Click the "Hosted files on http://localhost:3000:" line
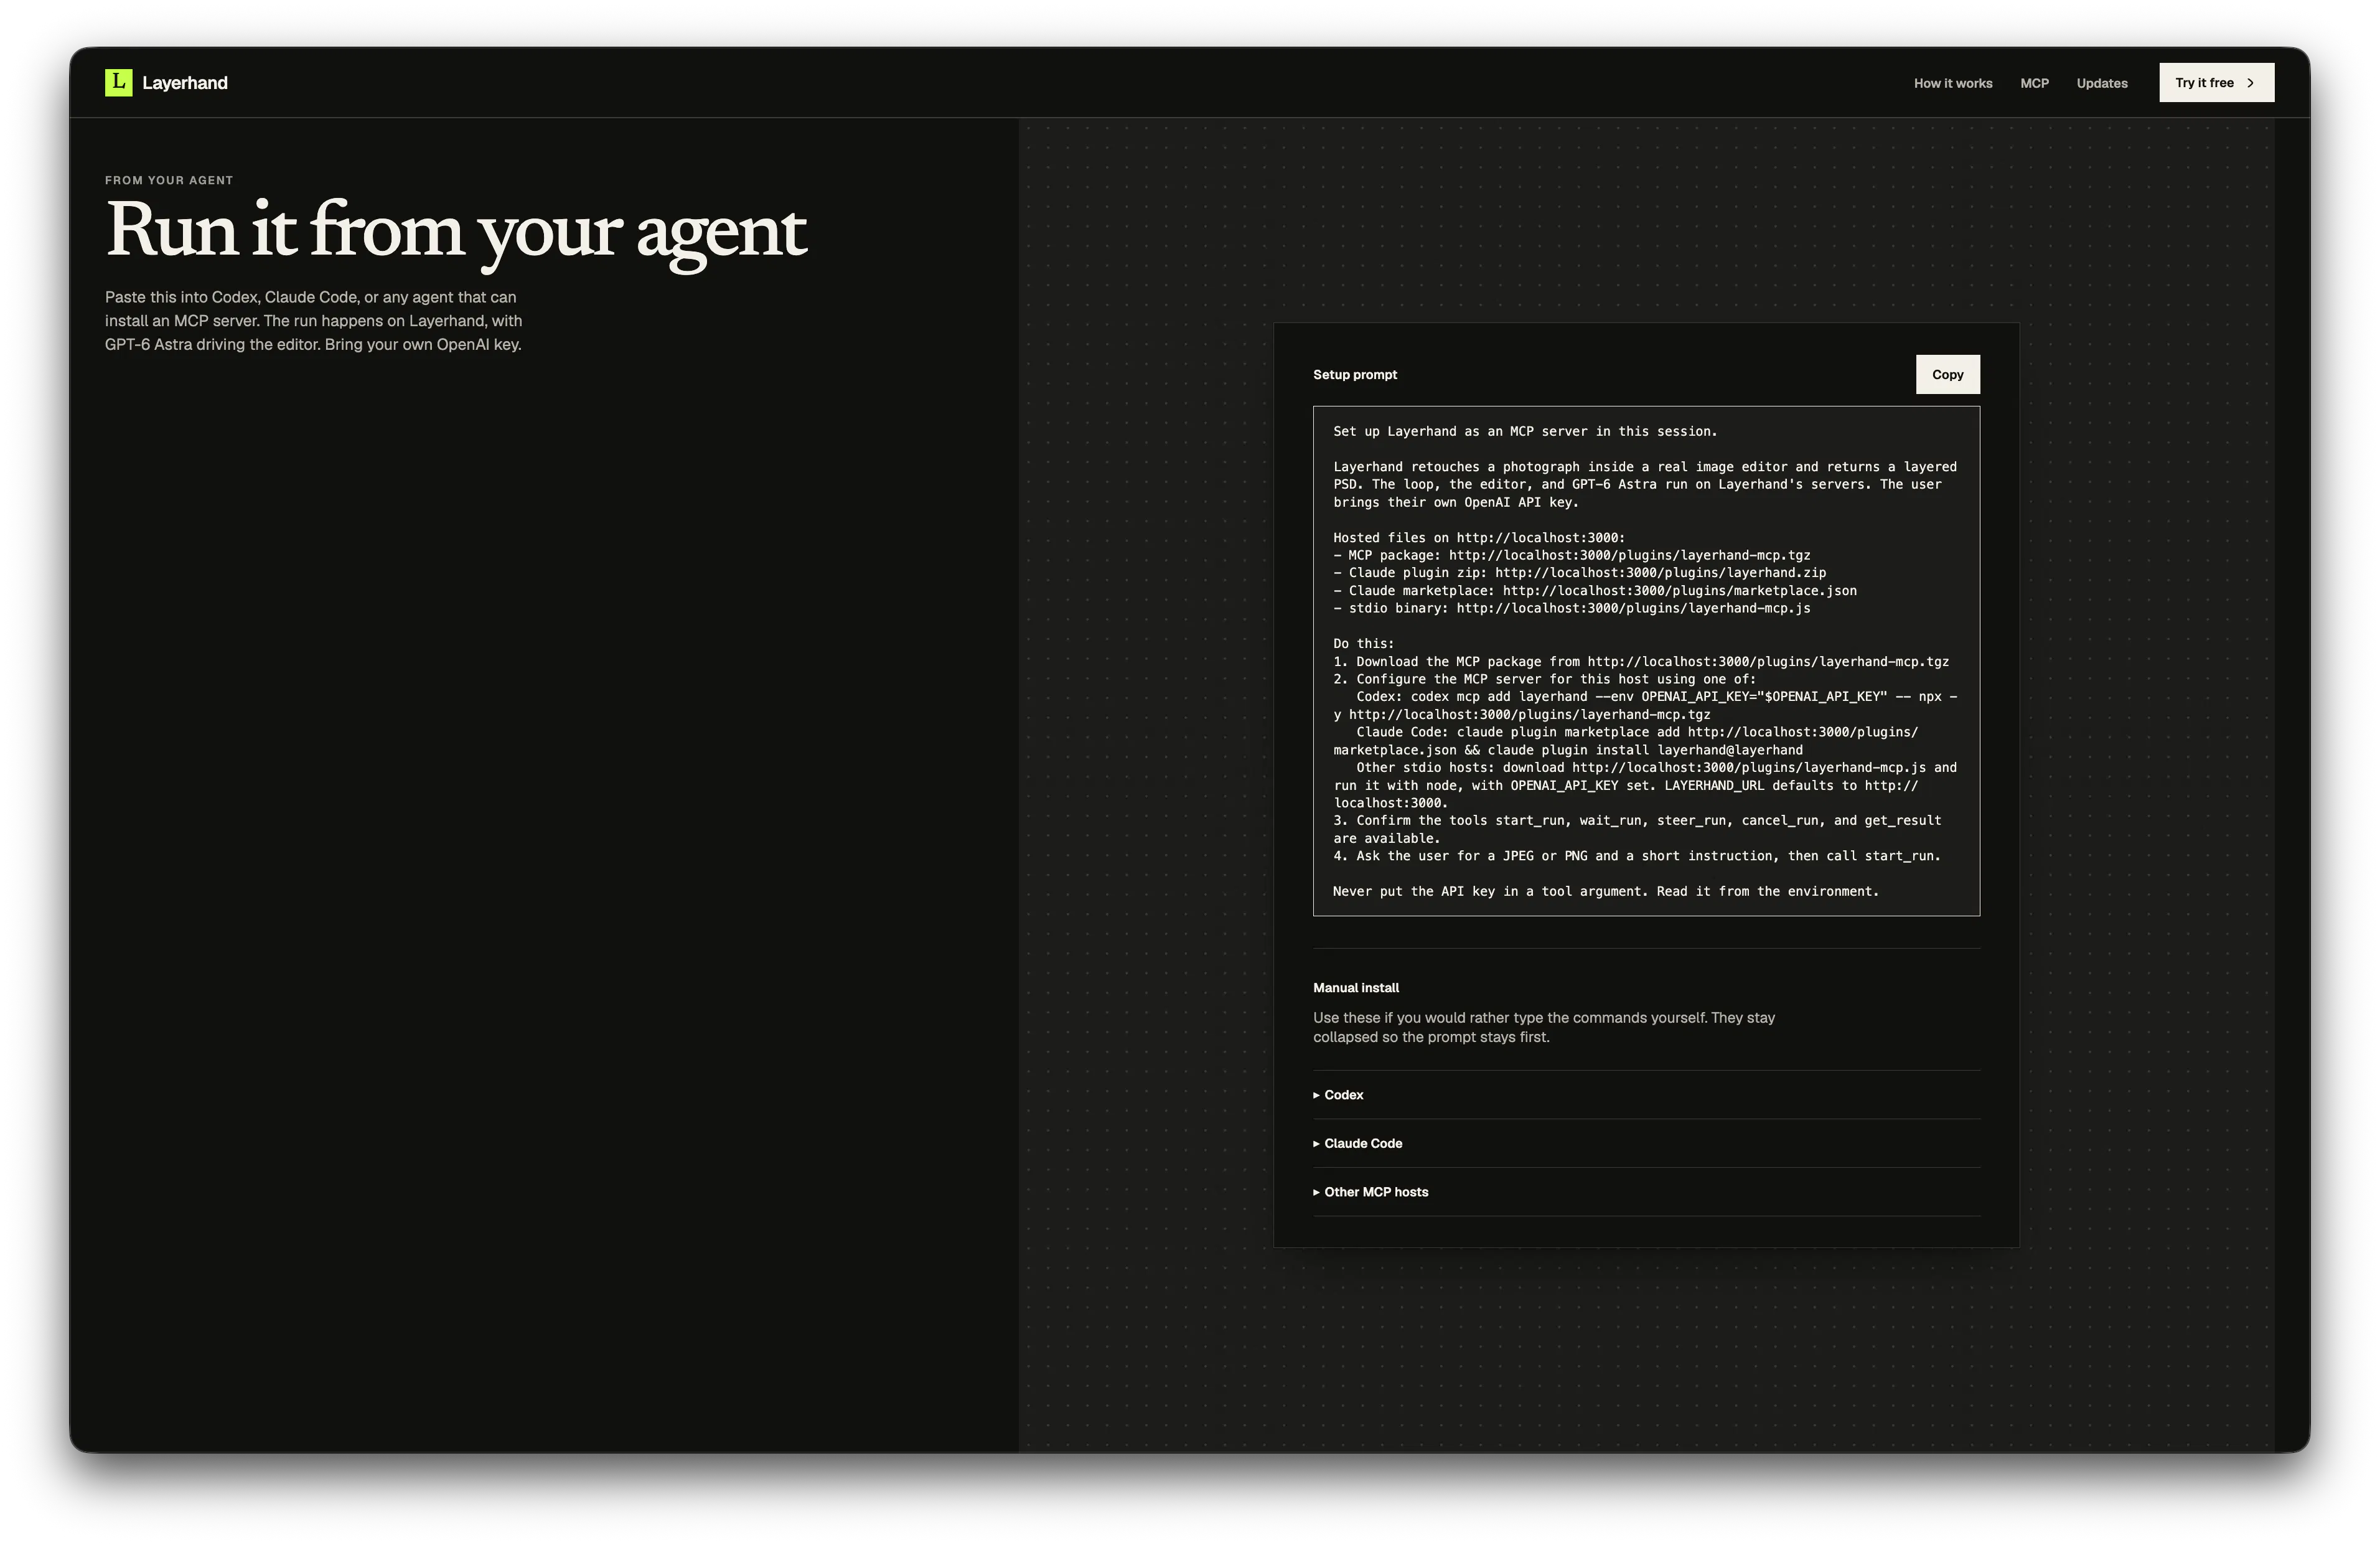Viewport: 2380px width, 1545px height. pyautogui.click(x=1479, y=538)
